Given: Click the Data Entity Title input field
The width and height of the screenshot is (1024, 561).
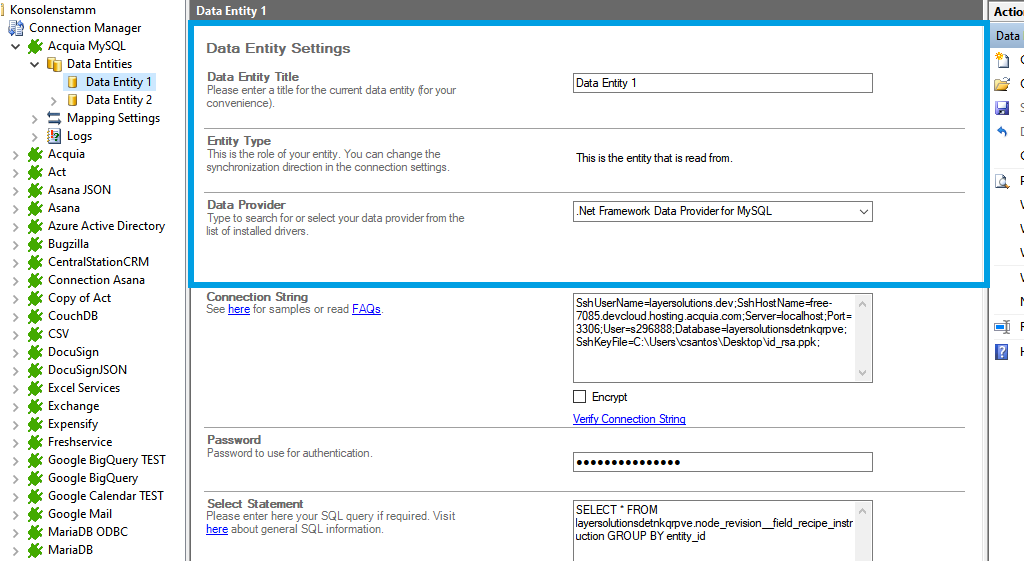Looking at the screenshot, I should pyautogui.click(x=722, y=83).
